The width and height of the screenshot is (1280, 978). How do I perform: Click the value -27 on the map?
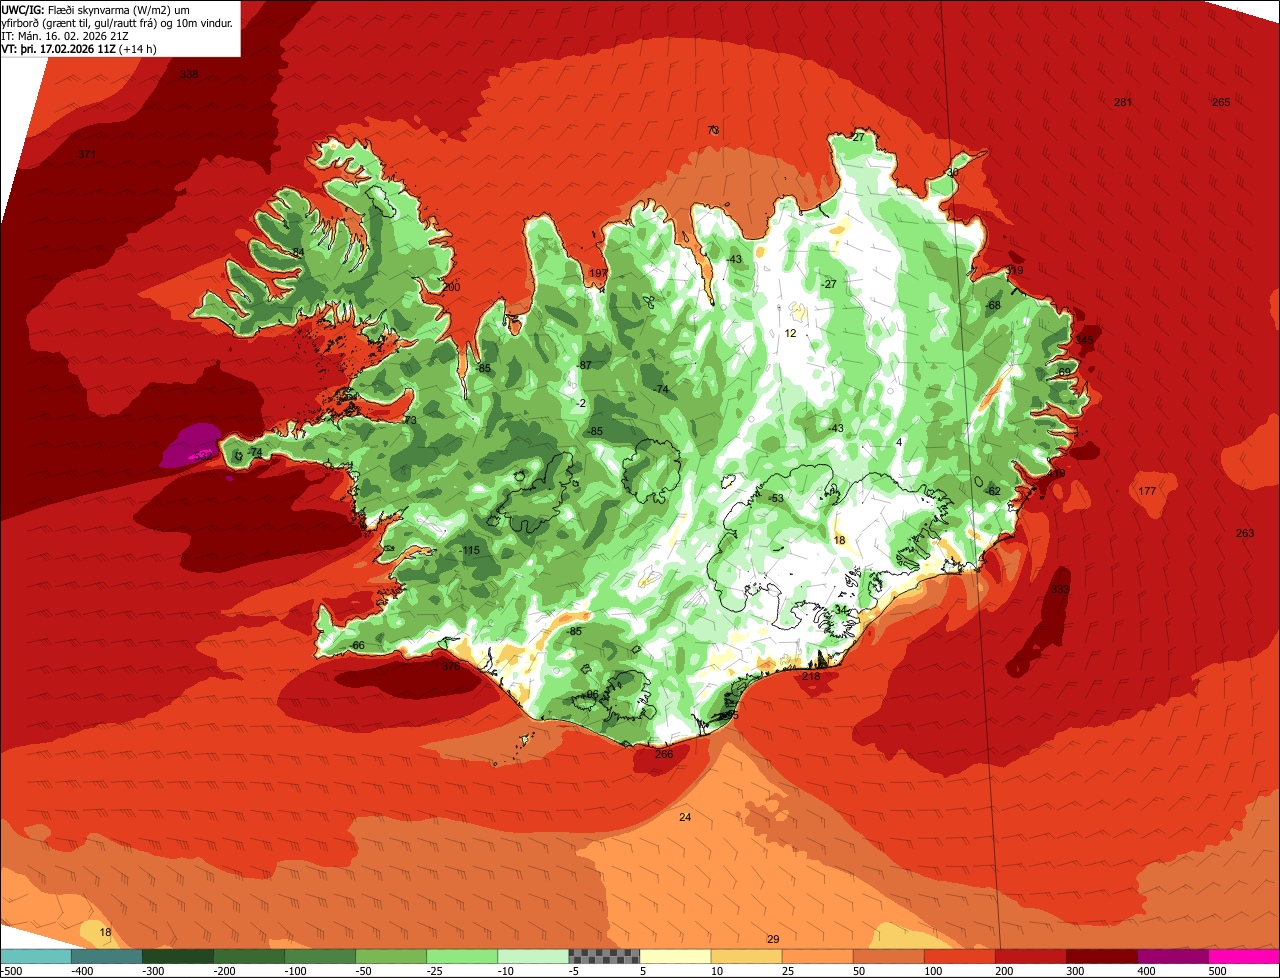828,285
